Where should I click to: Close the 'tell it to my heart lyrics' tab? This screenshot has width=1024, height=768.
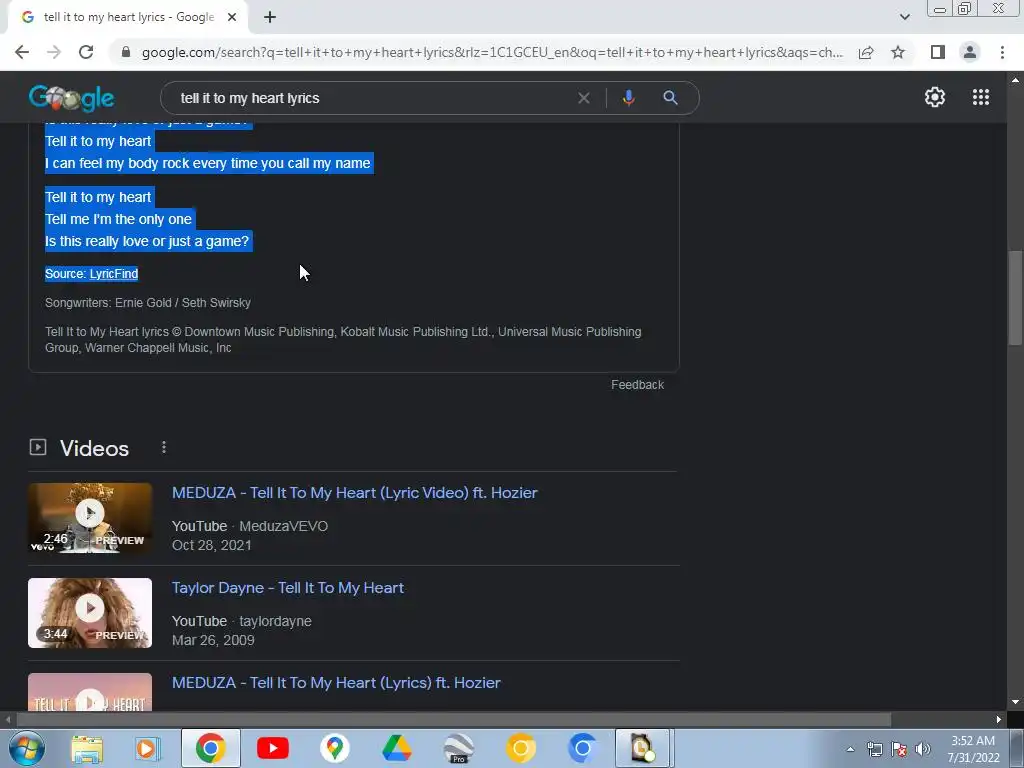[x=232, y=18]
